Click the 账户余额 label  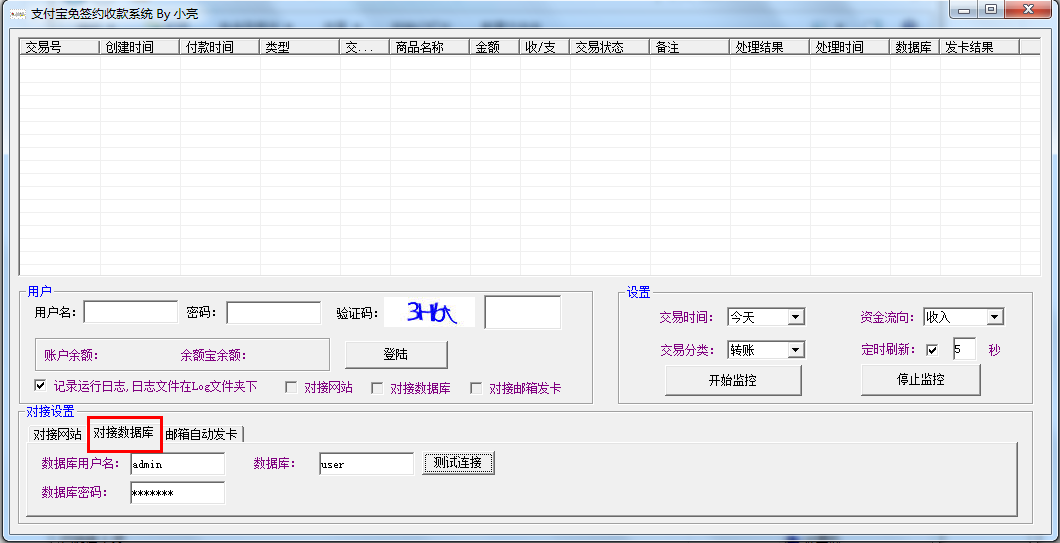point(71,355)
